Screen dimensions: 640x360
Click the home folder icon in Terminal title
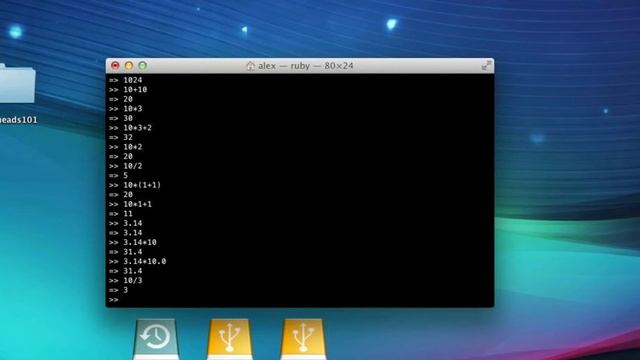point(250,66)
